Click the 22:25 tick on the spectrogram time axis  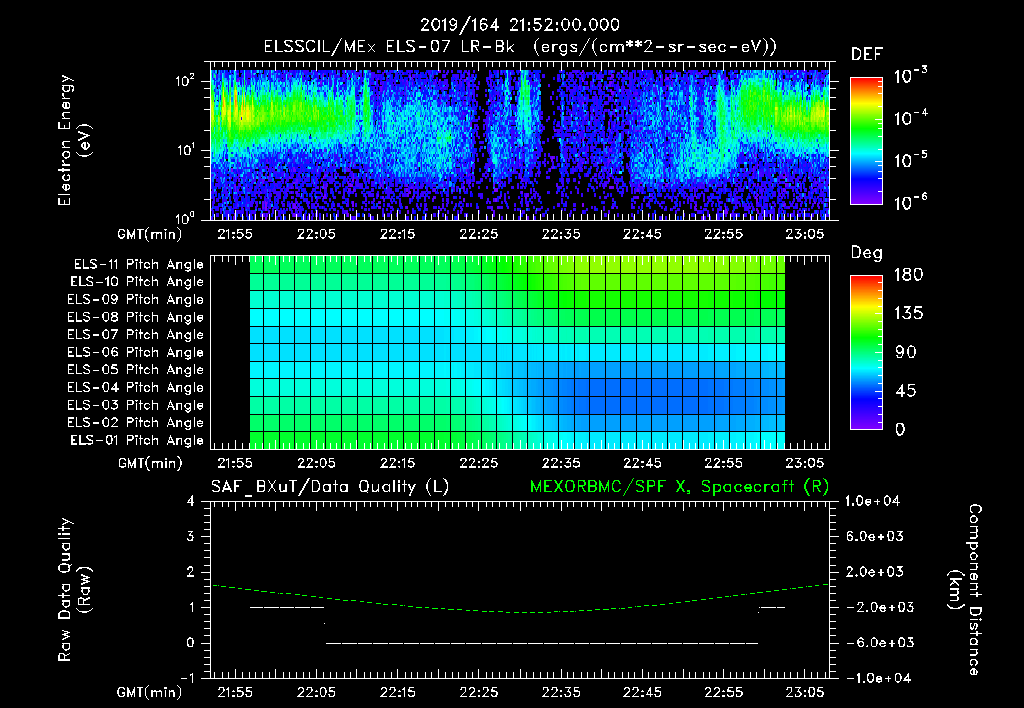click(479, 234)
